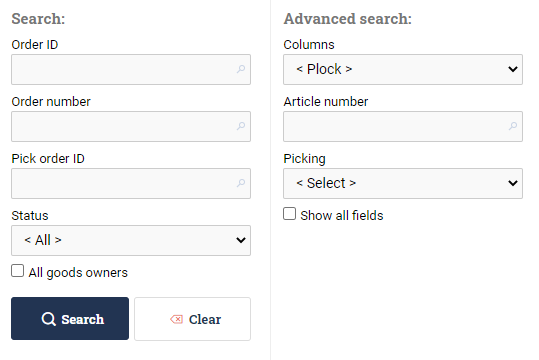Click the magnifier icon in Pick order ID field
Viewport: 539px width, 360px height.
[241, 183]
